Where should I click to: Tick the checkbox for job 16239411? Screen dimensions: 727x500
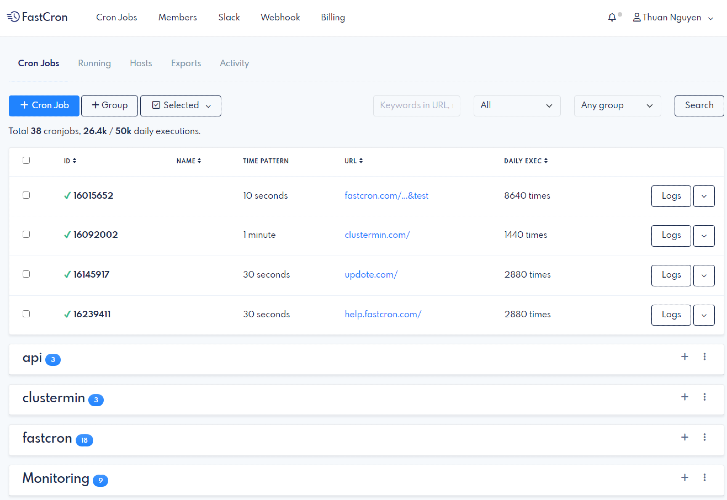[x=26, y=314]
